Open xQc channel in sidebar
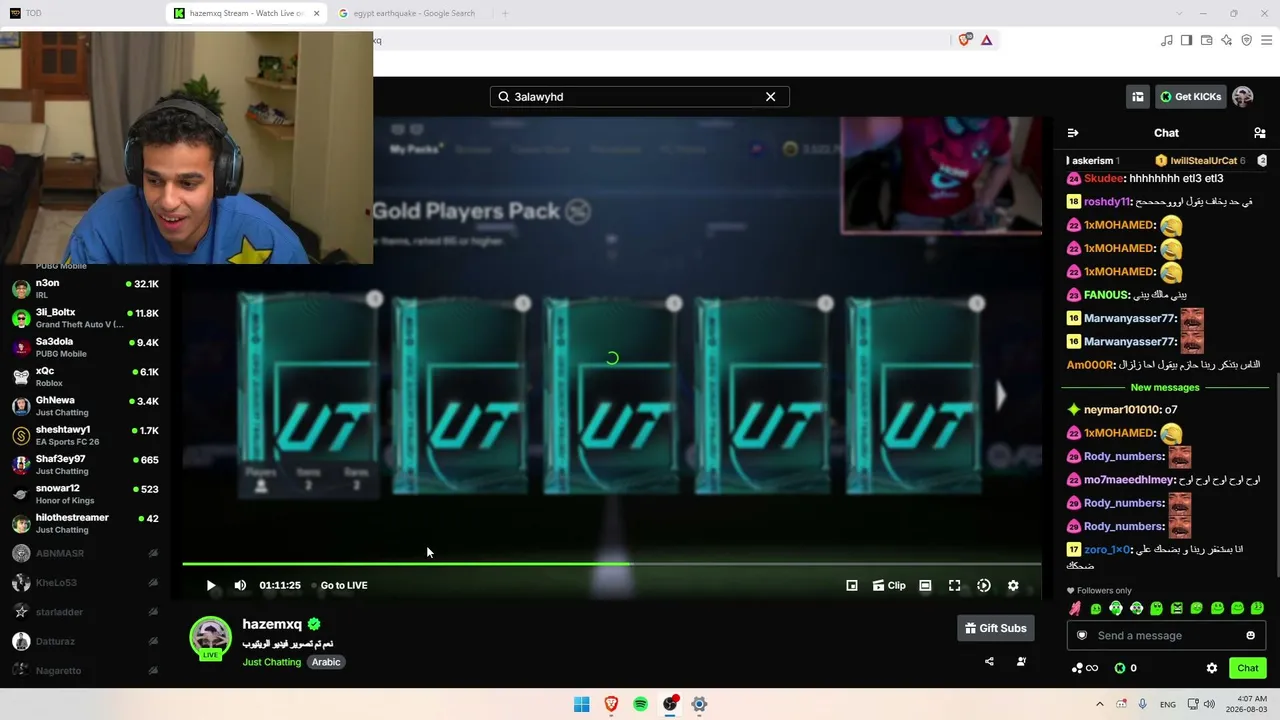 (85, 377)
